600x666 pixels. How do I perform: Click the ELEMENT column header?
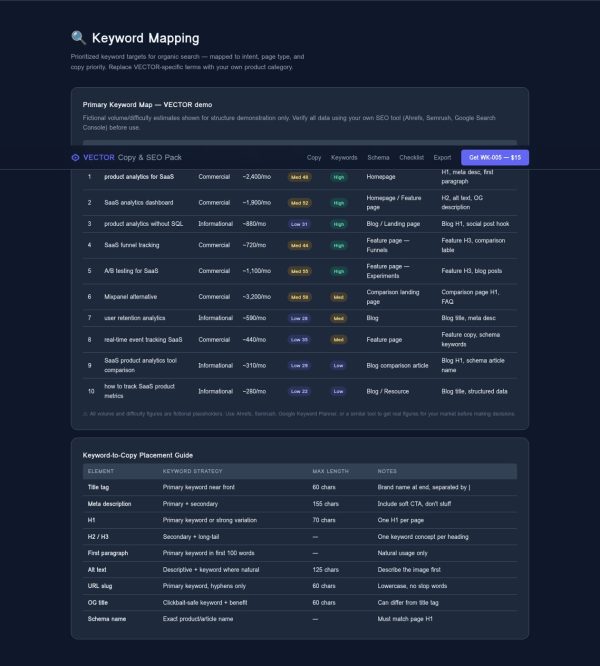(x=101, y=471)
